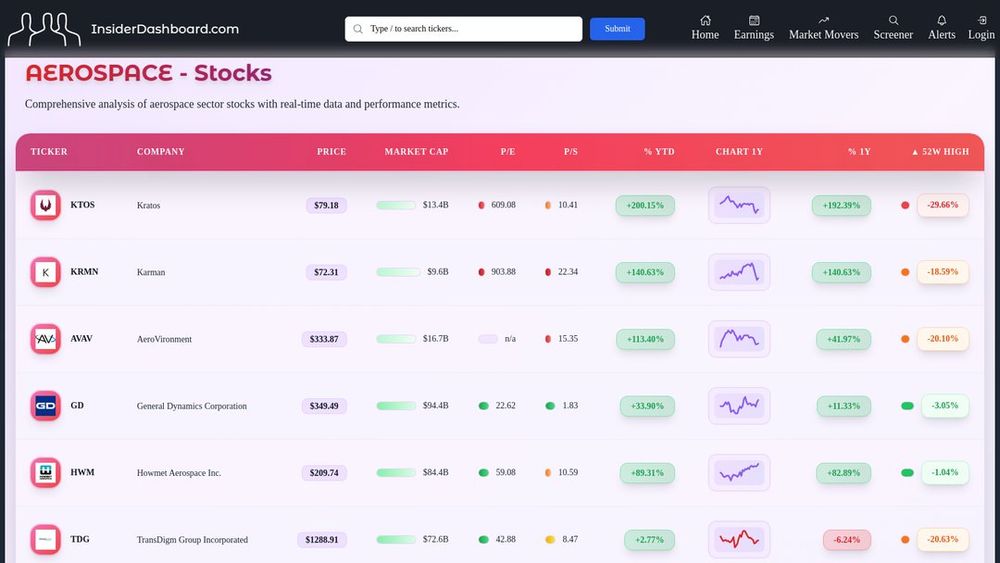Sort by the P/S column header

570,152
